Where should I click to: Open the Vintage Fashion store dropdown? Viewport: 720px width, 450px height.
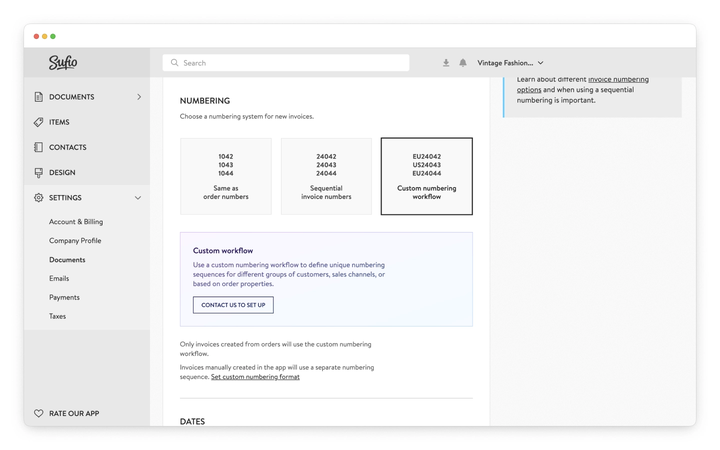pyautogui.click(x=510, y=63)
